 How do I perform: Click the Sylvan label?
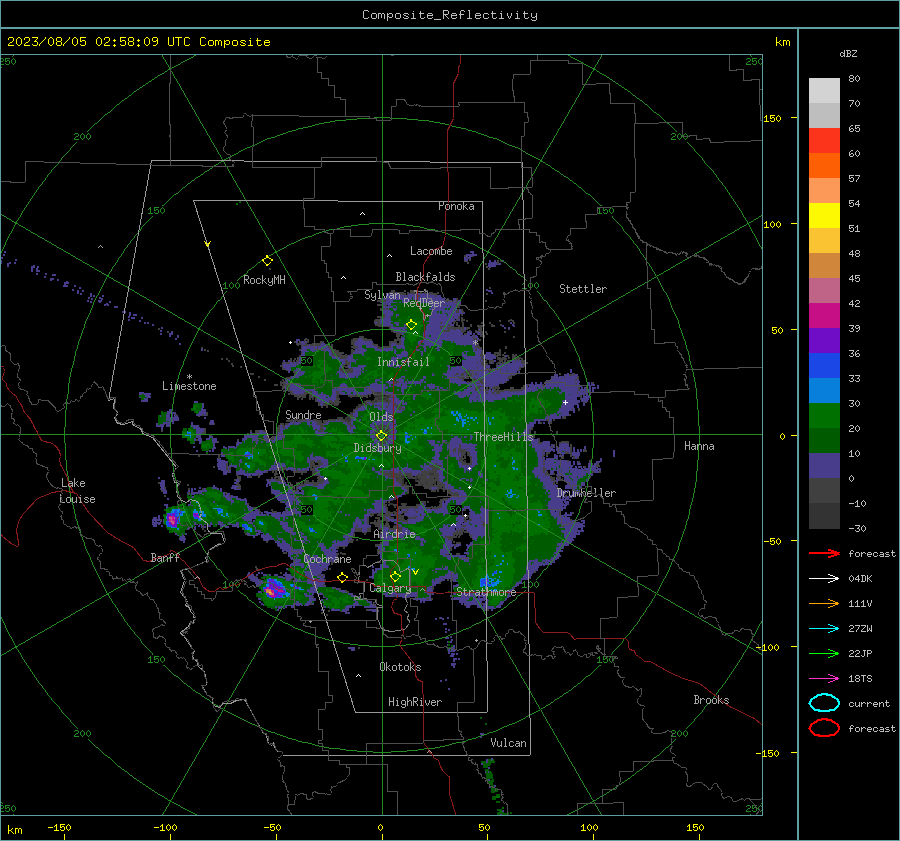[382, 295]
